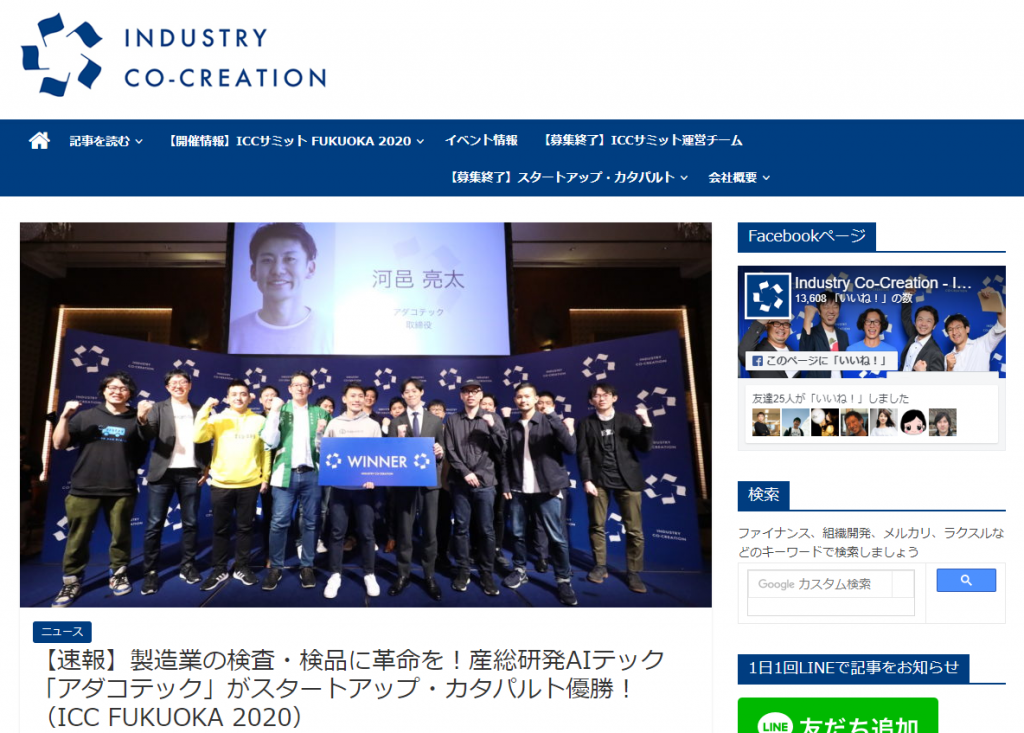This screenshot has height=733, width=1024.
Task: Open the winner group photo image
Action: click(x=366, y=415)
